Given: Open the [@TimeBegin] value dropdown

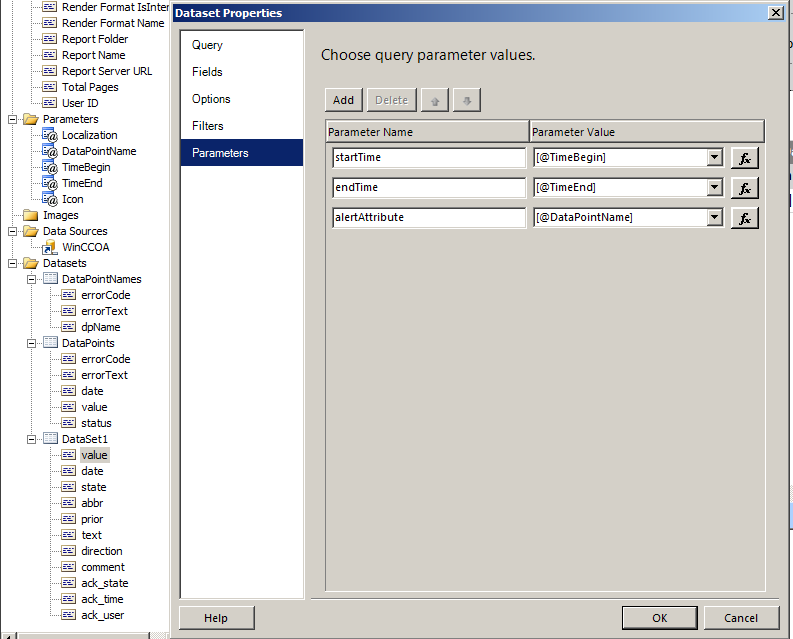Looking at the screenshot, I should tap(714, 158).
